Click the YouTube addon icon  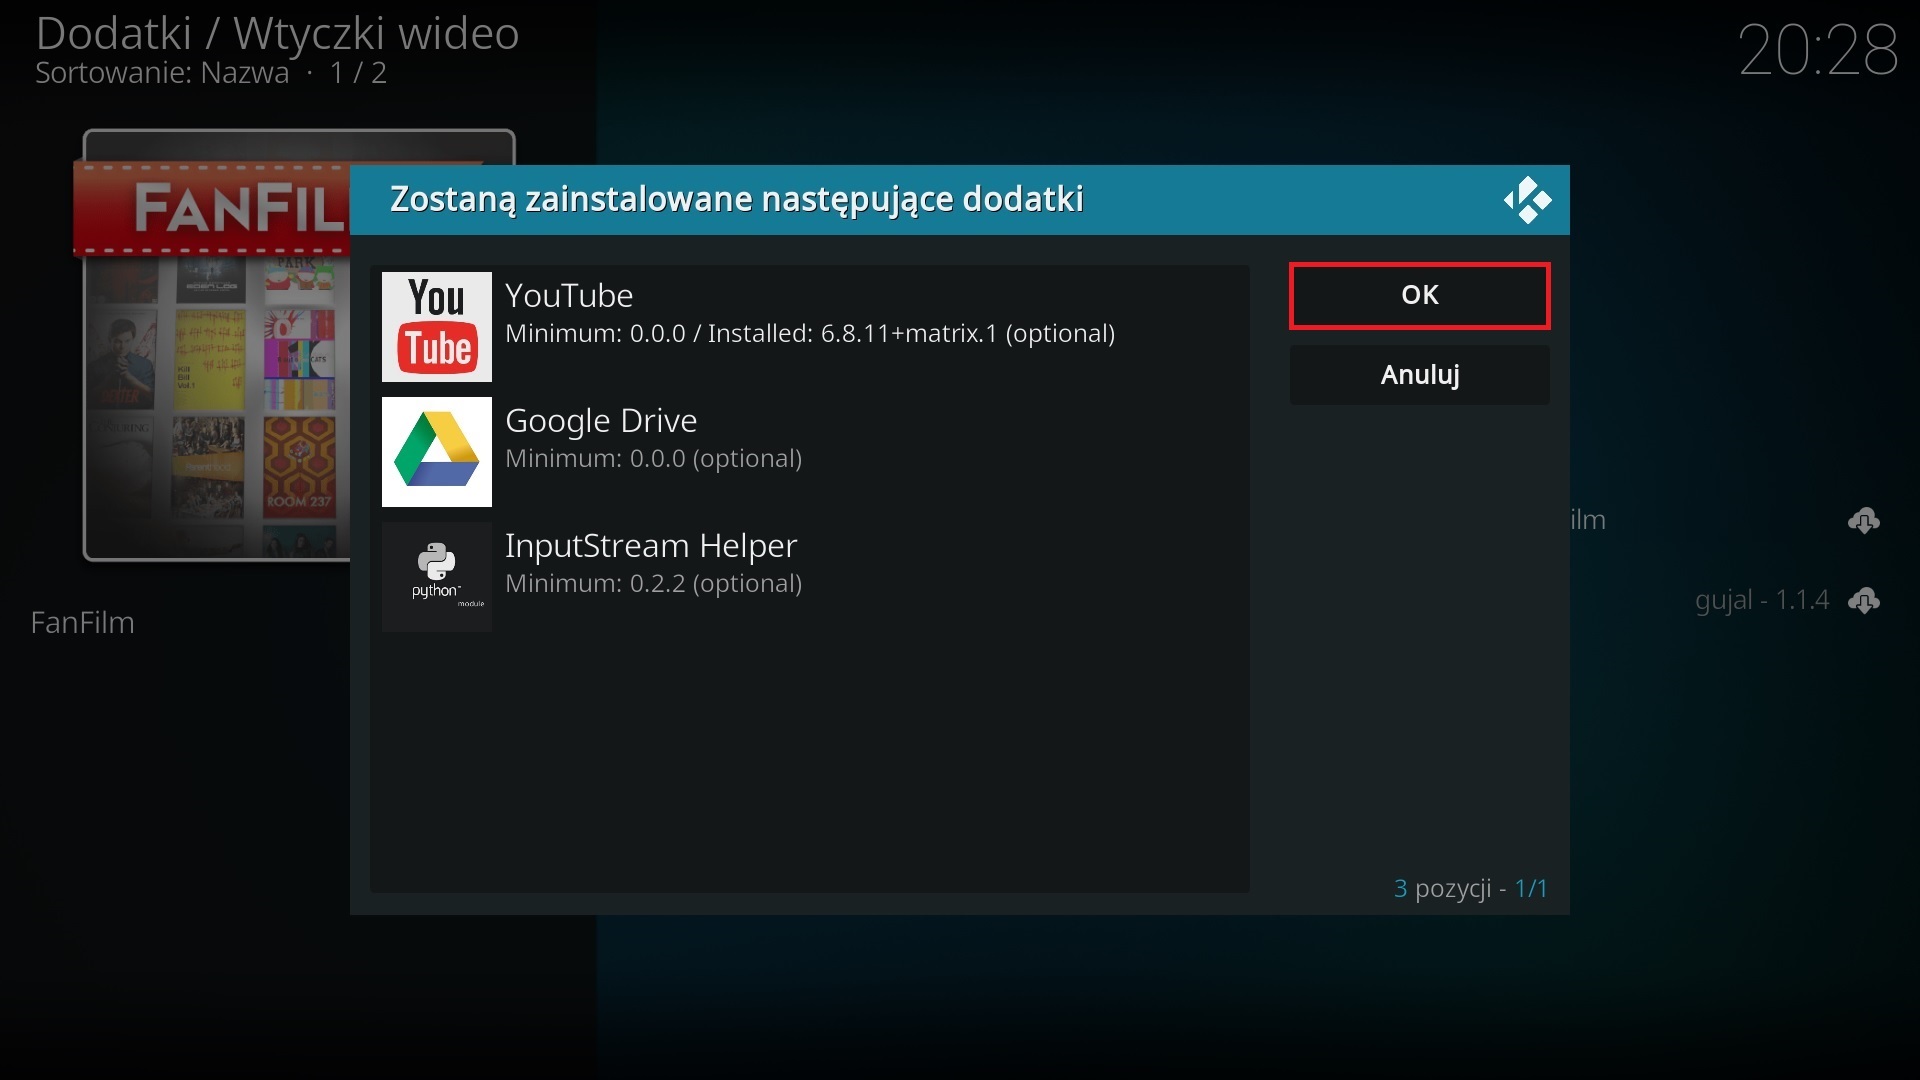point(436,326)
